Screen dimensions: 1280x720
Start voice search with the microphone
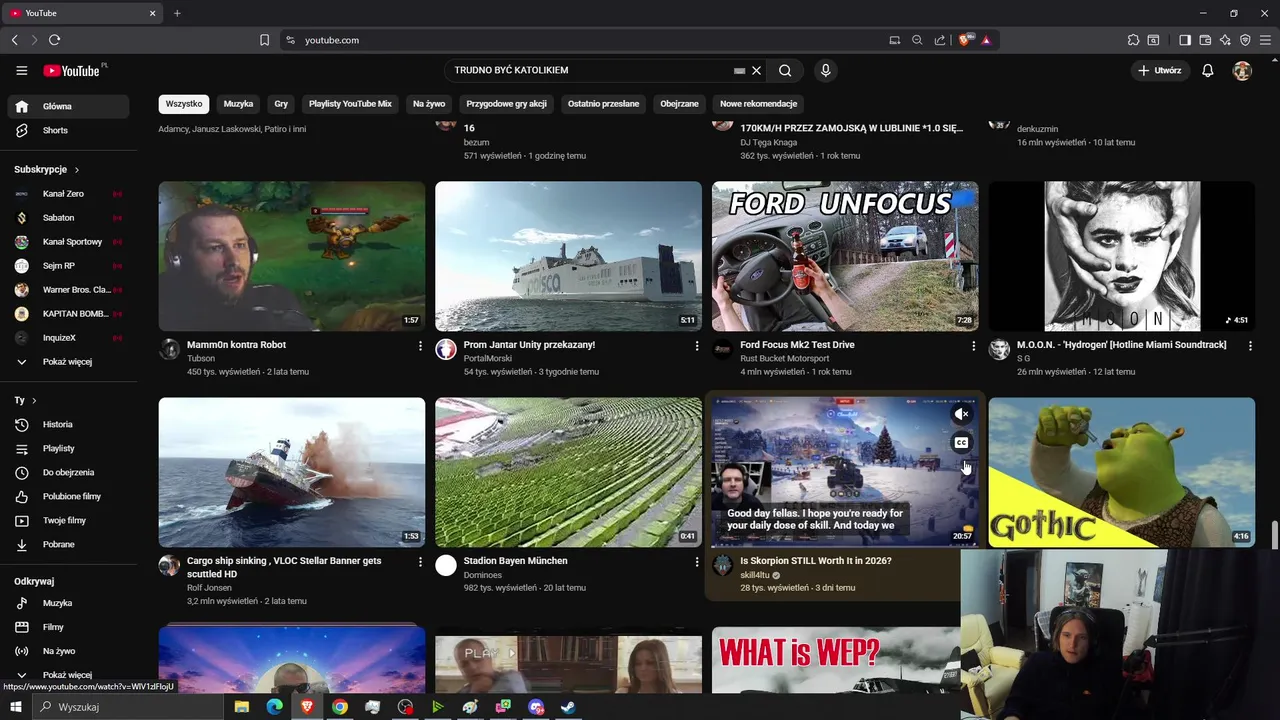[825, 71]
